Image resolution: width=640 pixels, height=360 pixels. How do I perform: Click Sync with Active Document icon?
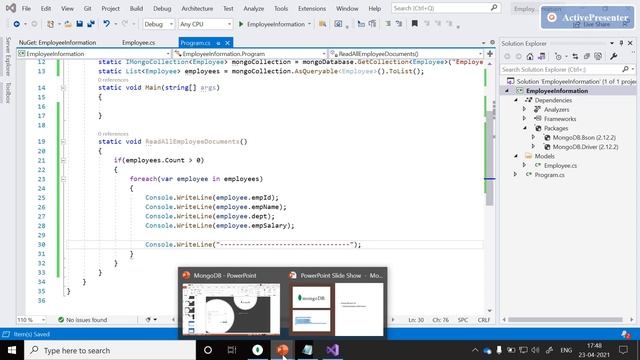pos(575,56)
